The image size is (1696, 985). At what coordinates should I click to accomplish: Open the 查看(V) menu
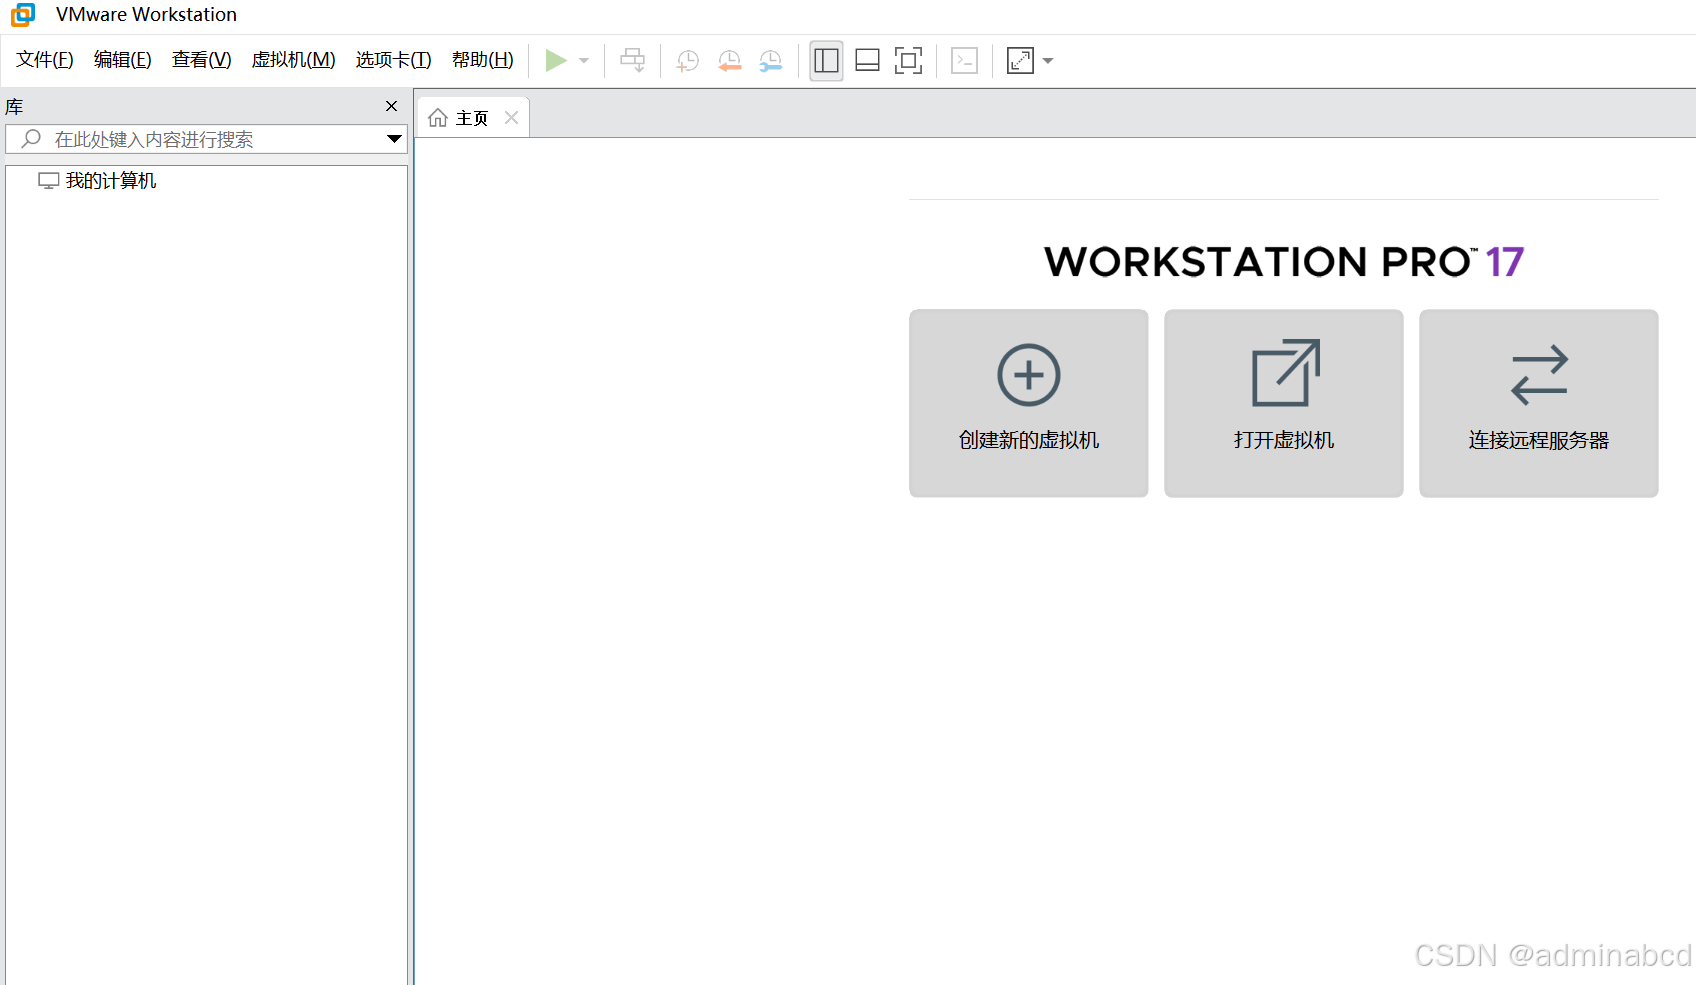point(201,60)
